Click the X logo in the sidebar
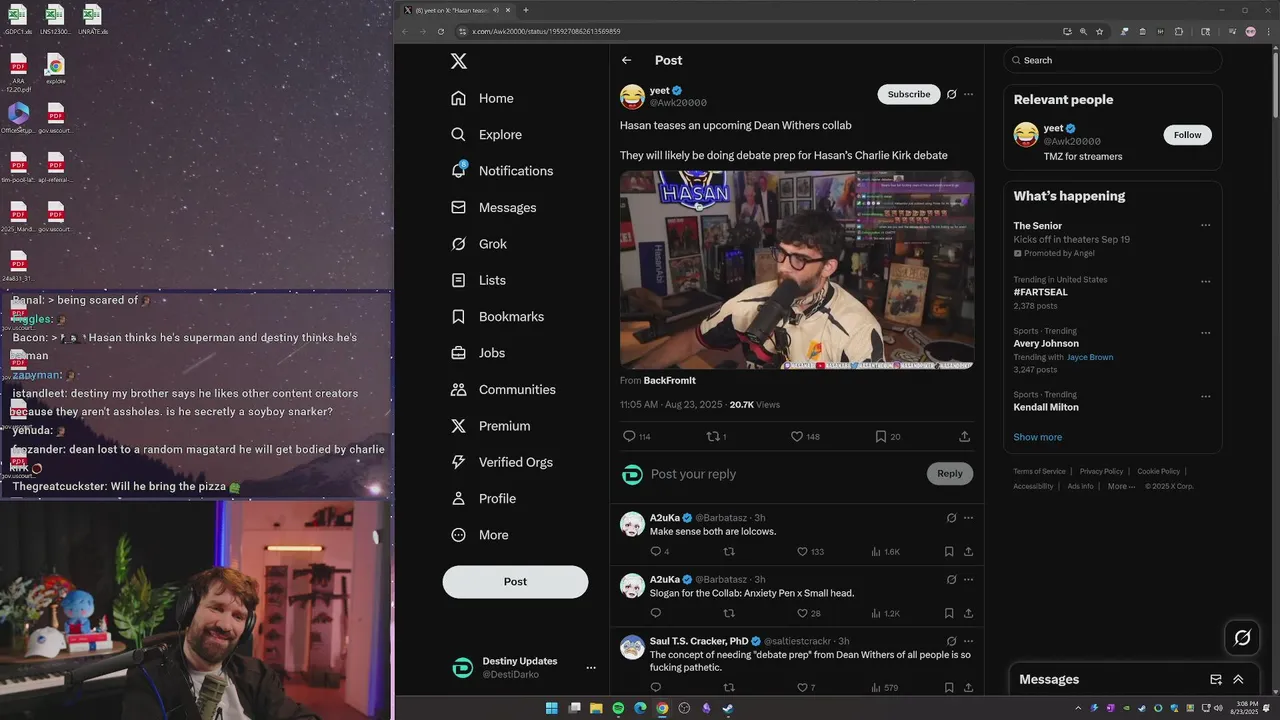 [x=458, y=61]
